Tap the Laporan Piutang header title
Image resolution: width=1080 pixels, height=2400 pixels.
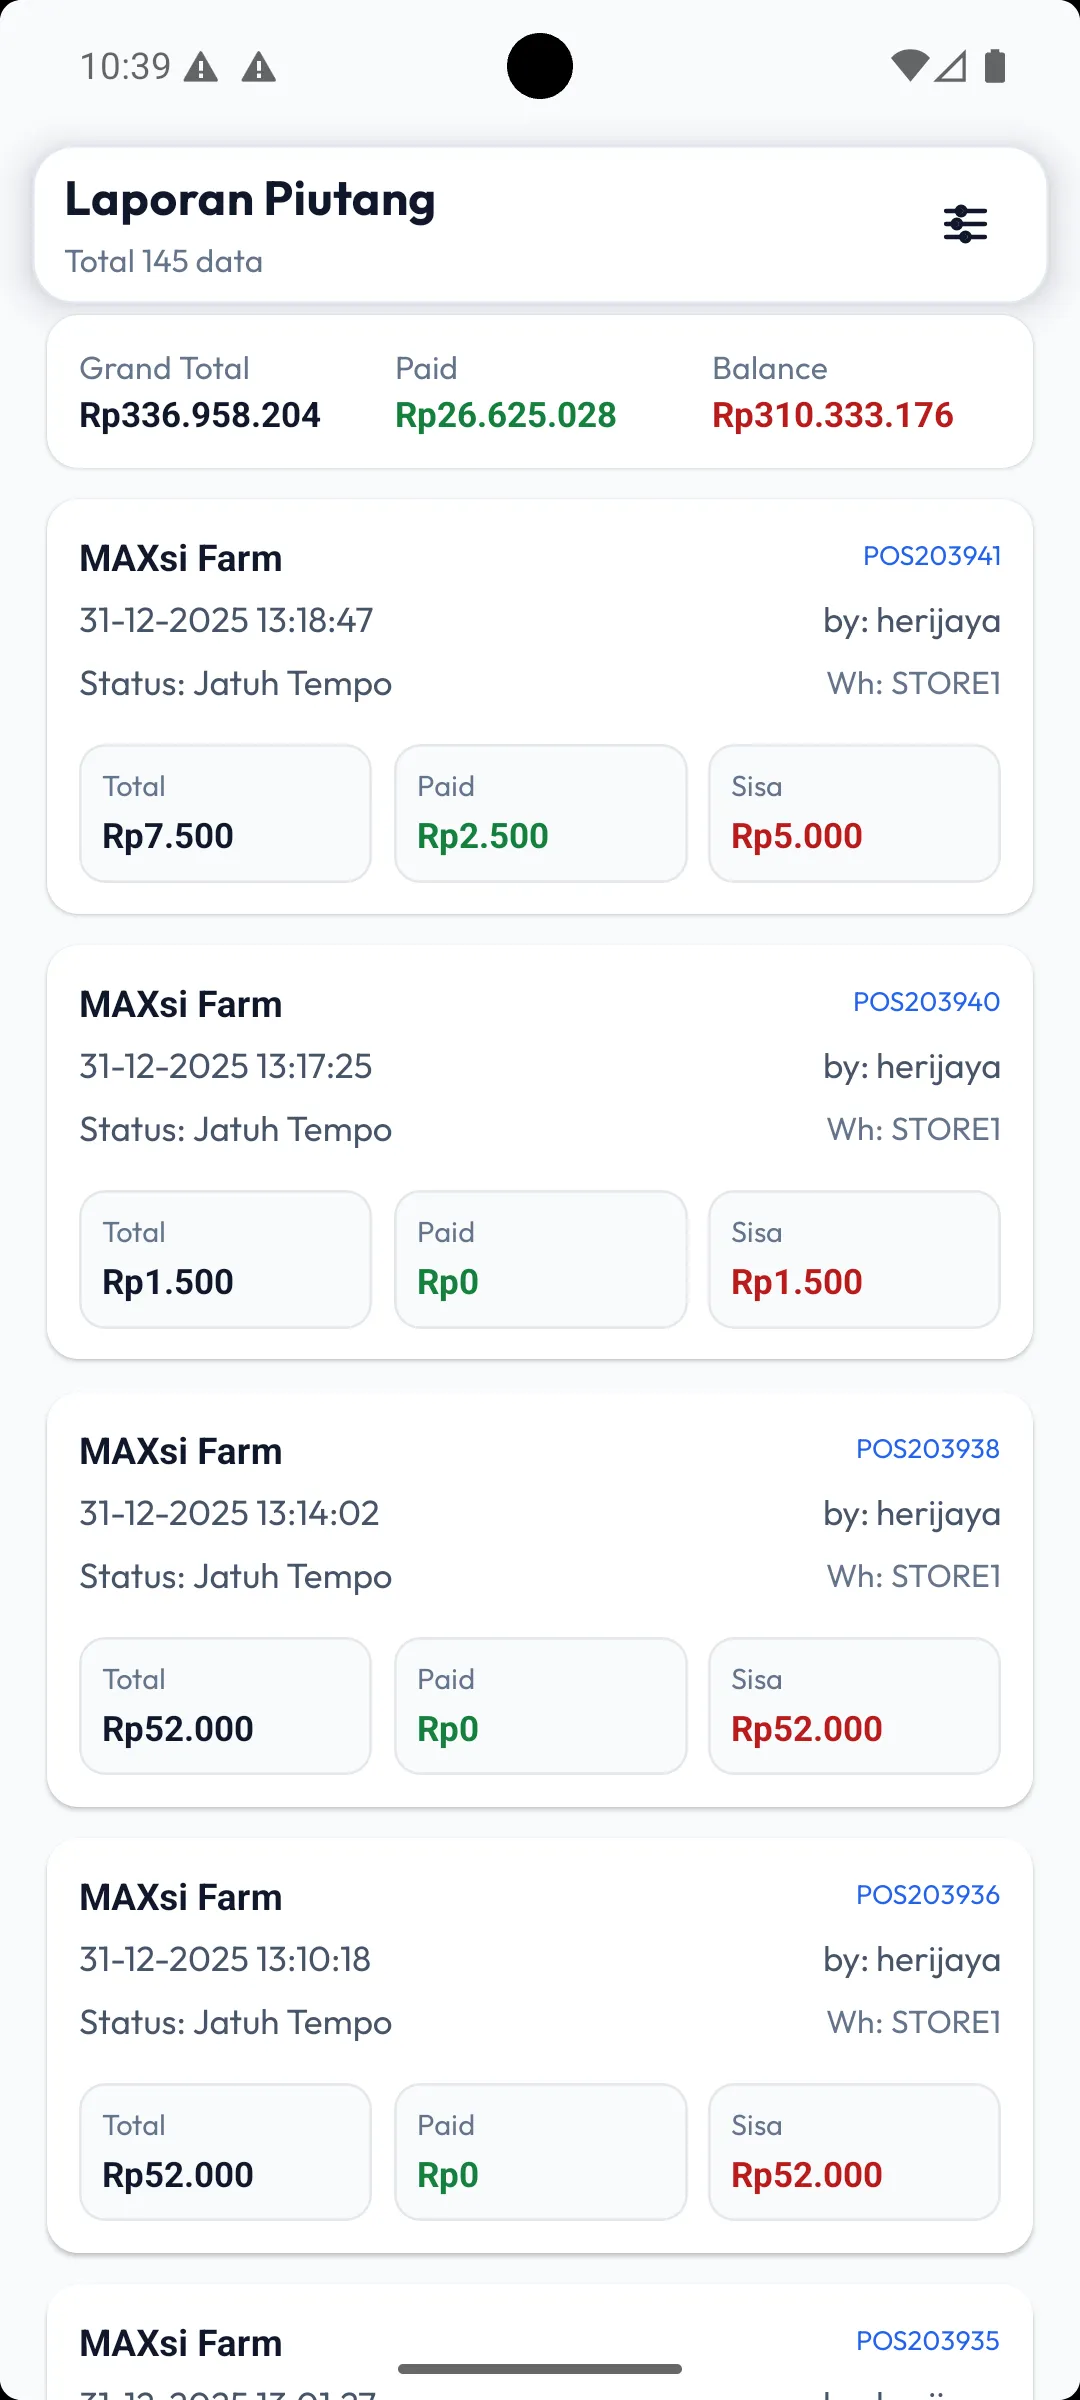250,199
